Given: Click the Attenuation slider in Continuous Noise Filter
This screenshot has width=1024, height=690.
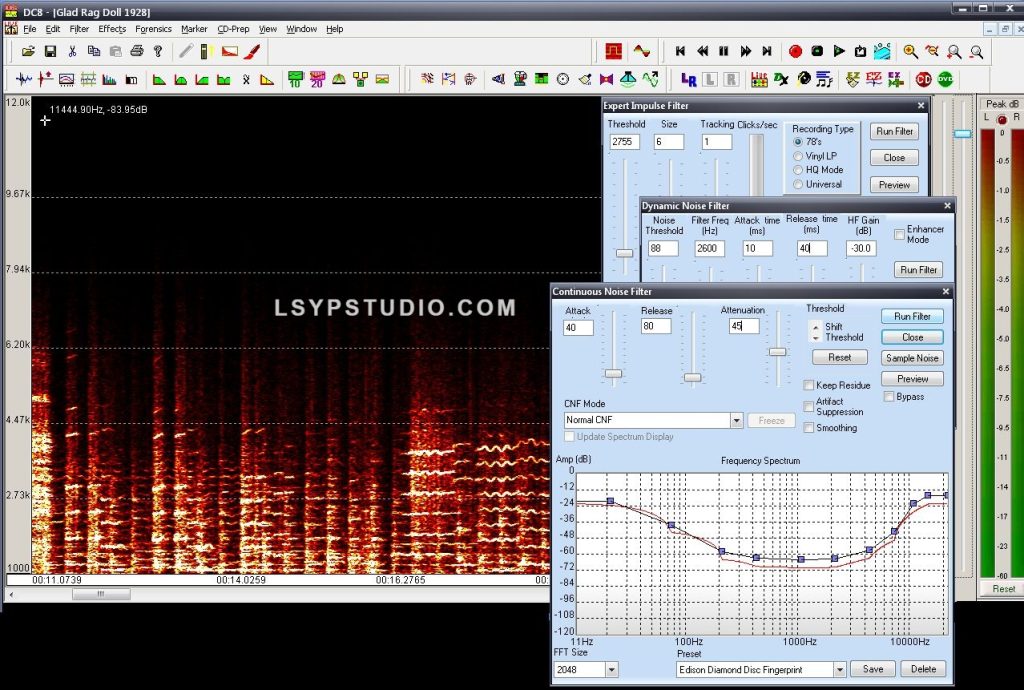Looking at the screenshot, I should coord(778,352).
